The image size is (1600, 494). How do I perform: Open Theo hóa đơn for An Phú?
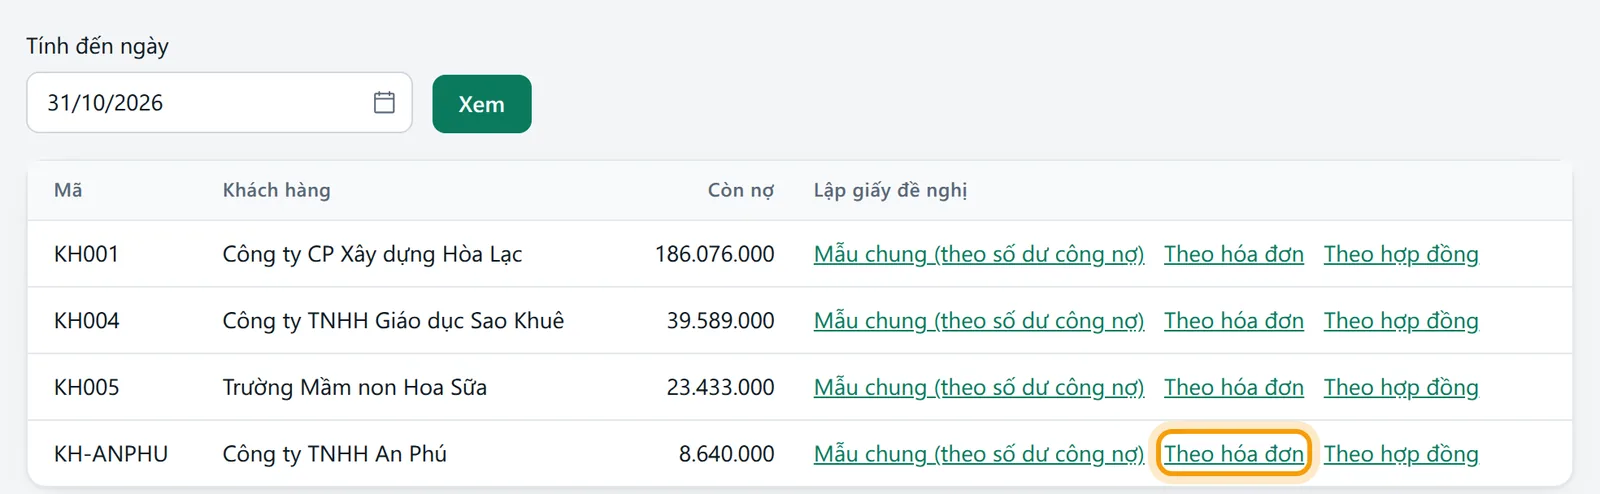coord(1234,454)
